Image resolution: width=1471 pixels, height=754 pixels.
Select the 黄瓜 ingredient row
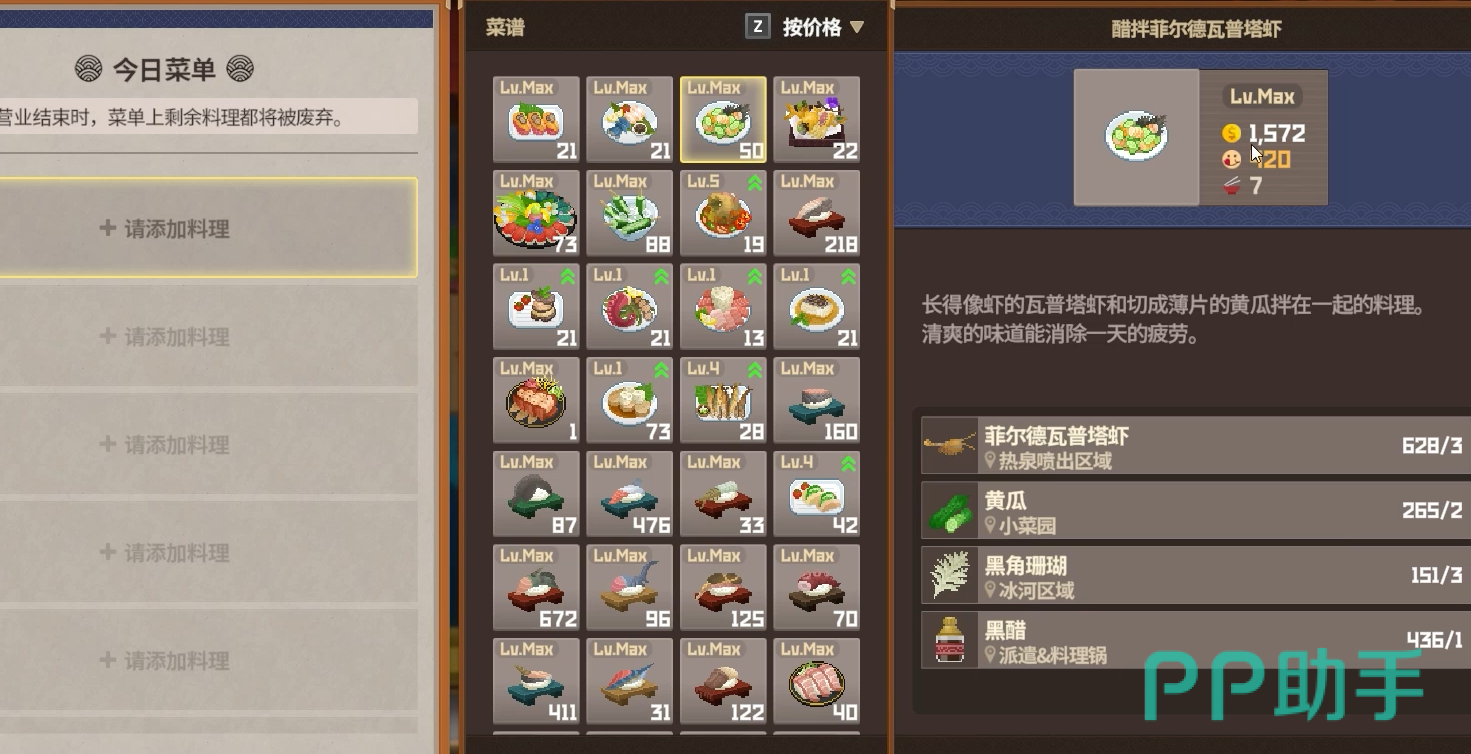click(x=1195, y=510)
